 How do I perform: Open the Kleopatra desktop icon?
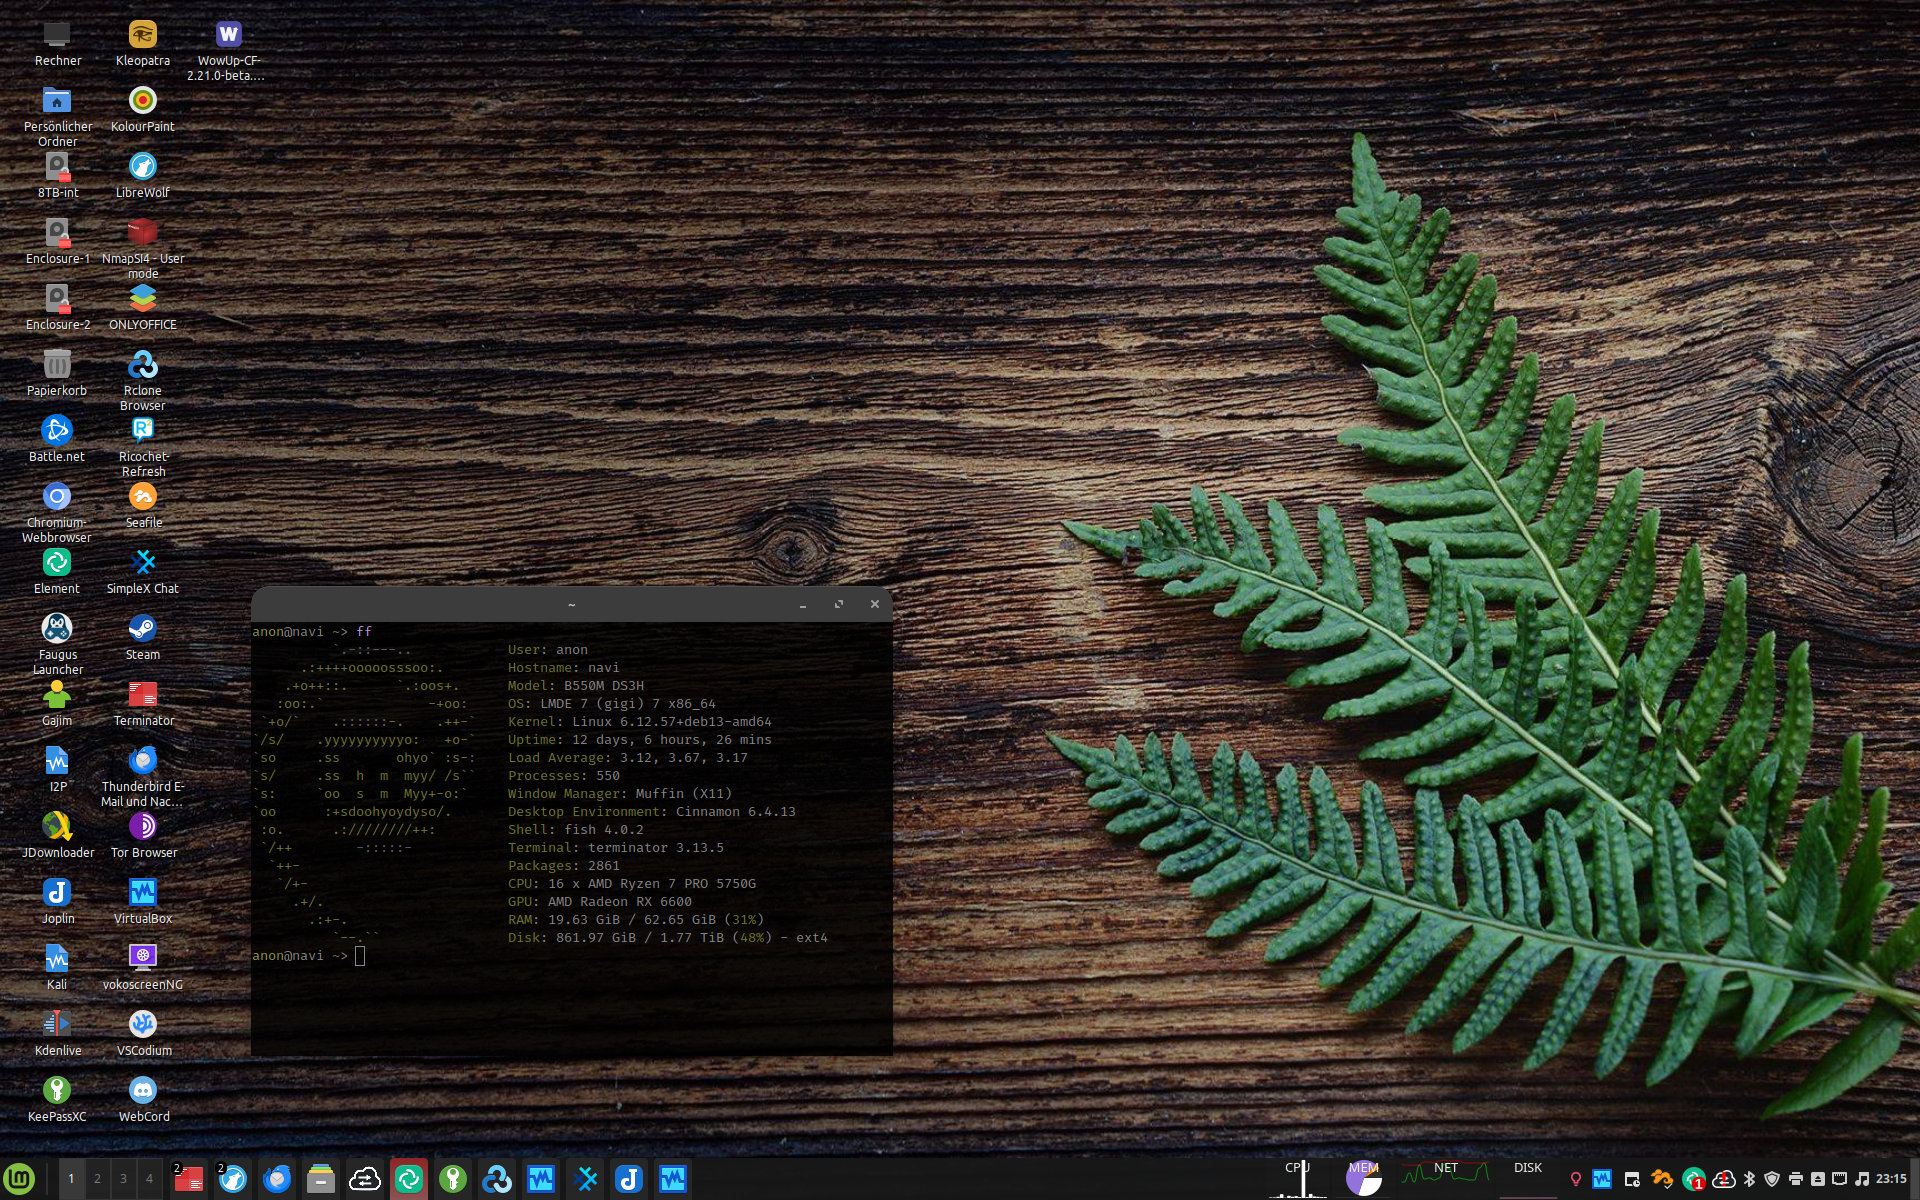[142, 36]
